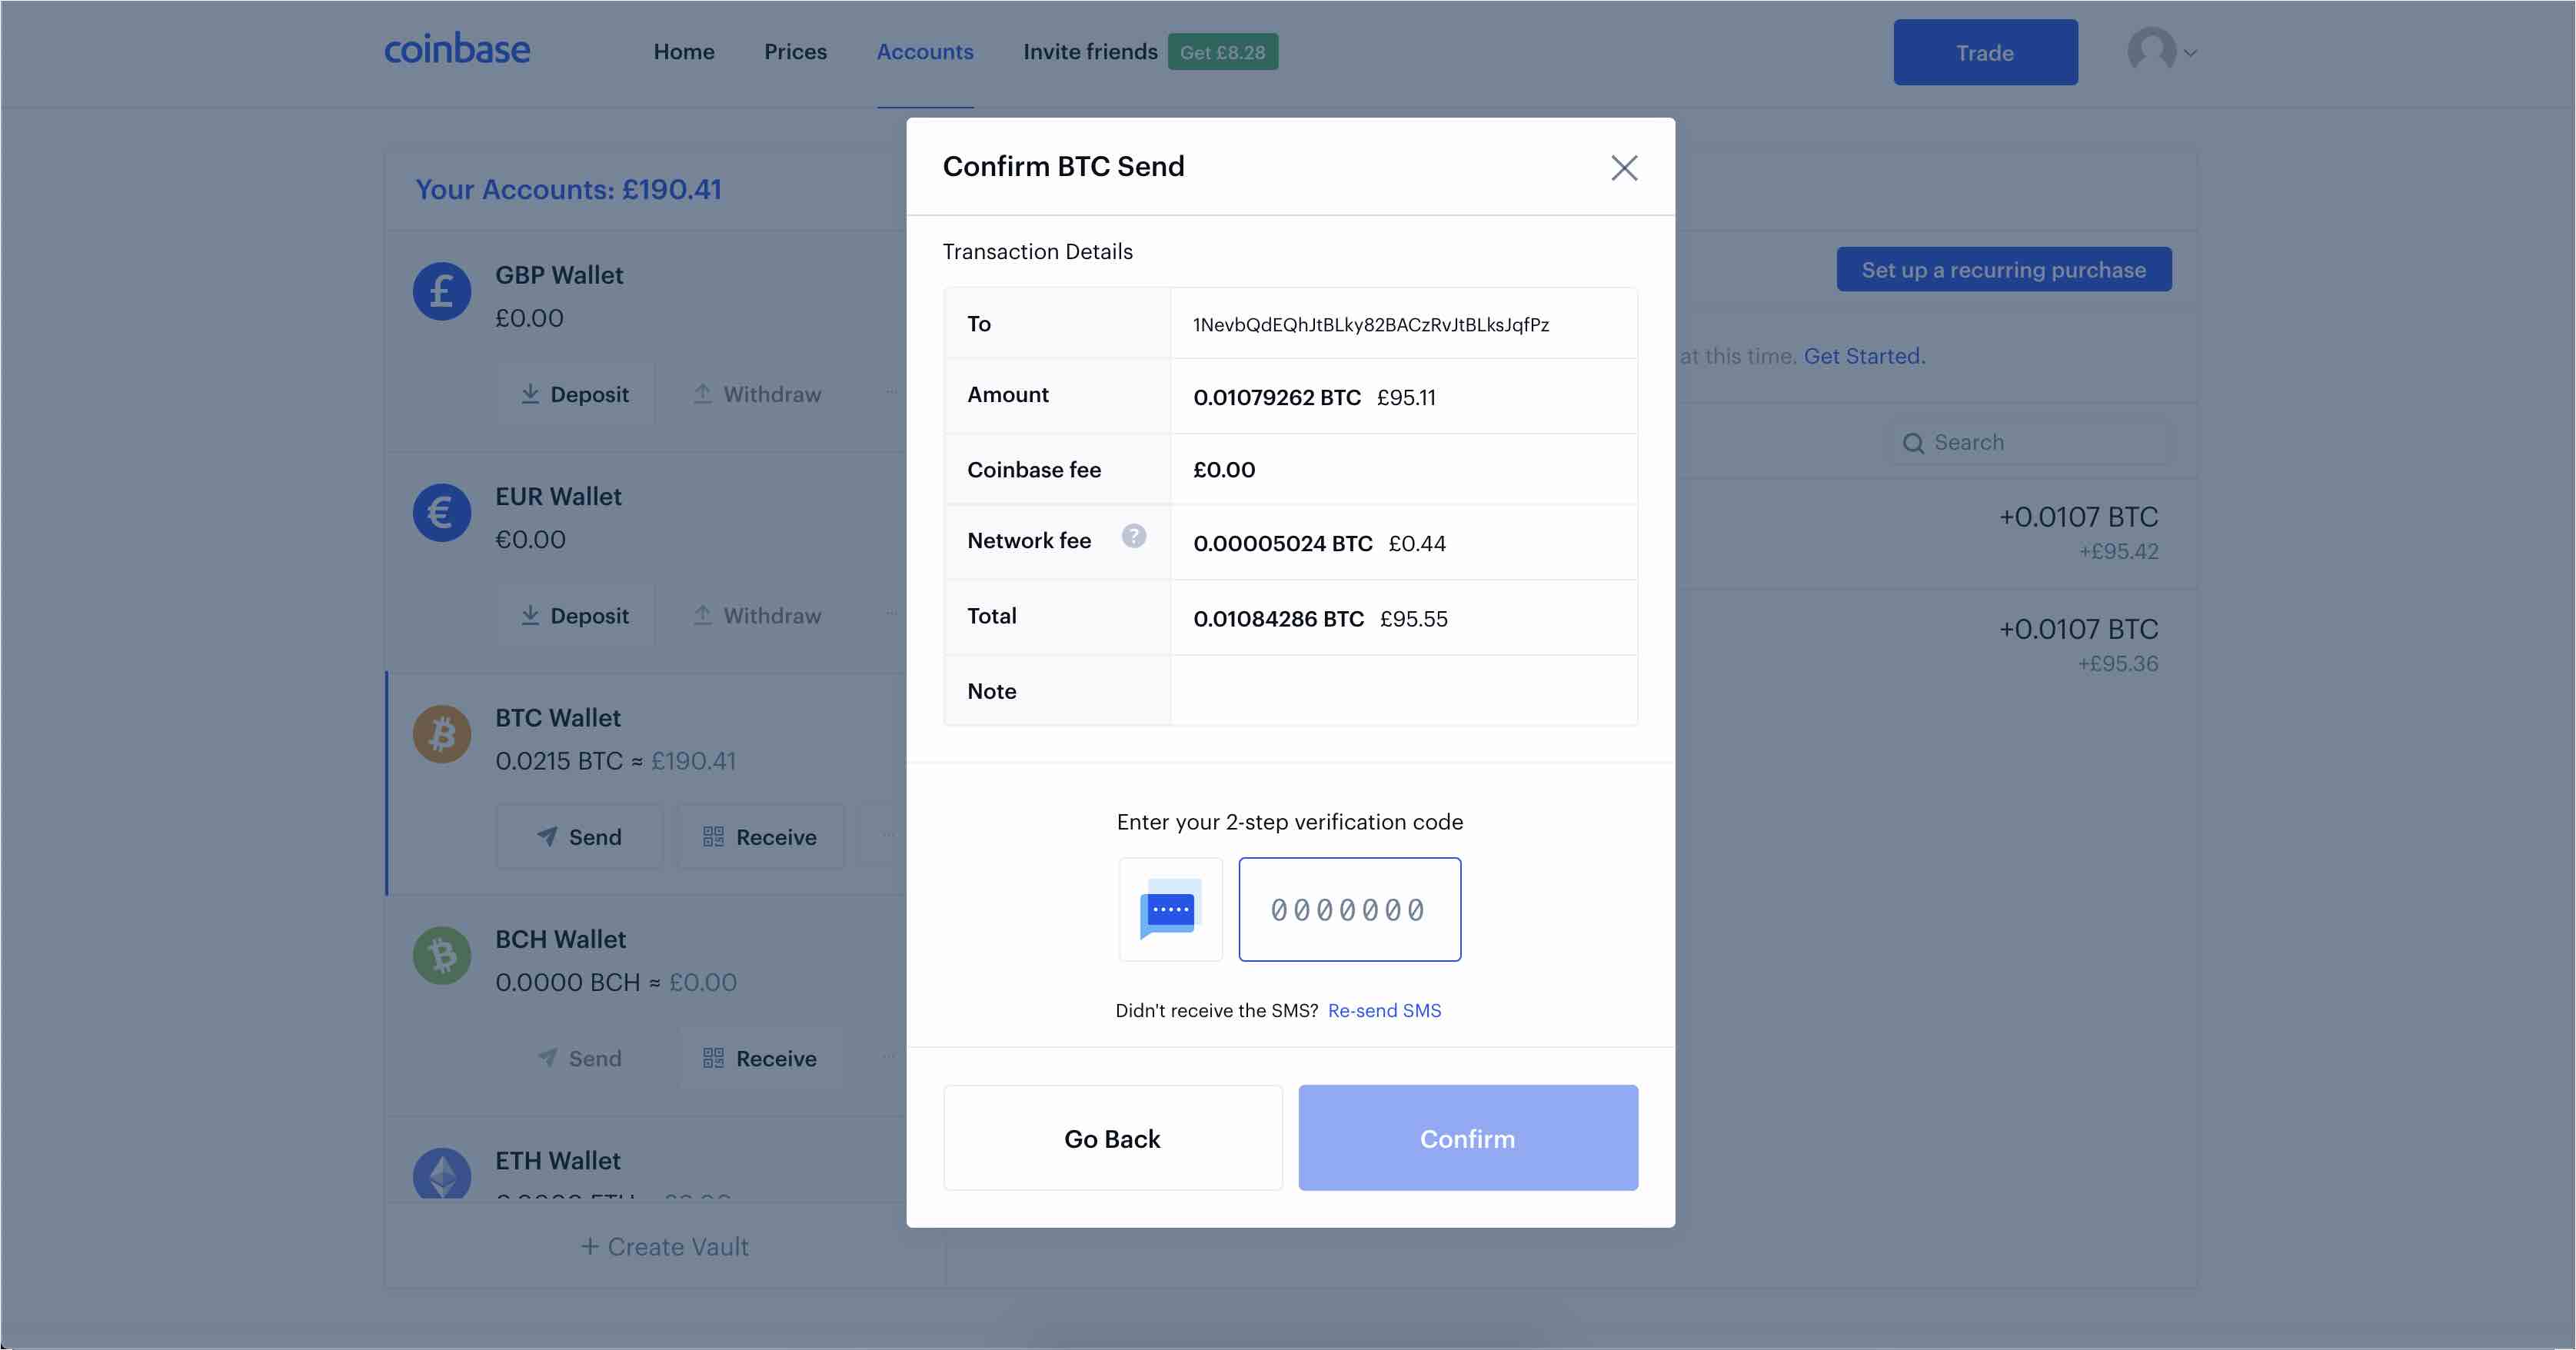Click the search magnifier icon
The height and width of the screenshot is (1350, 2576).
pos(1913,443)
